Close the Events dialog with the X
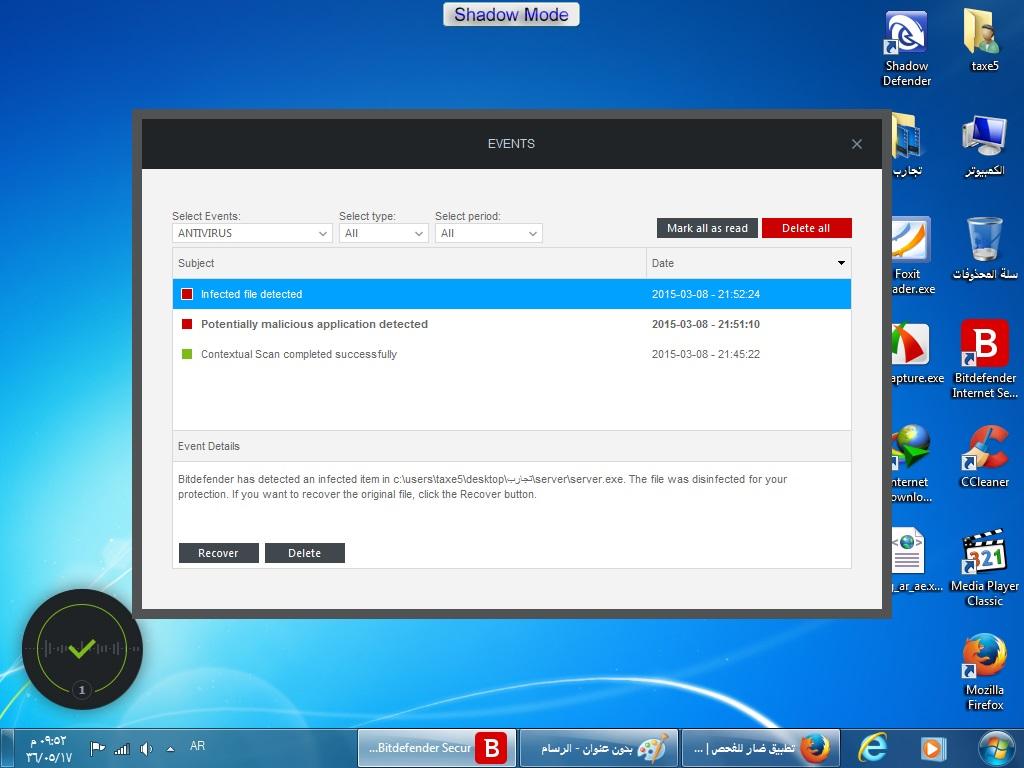 [x=857, y=144]
